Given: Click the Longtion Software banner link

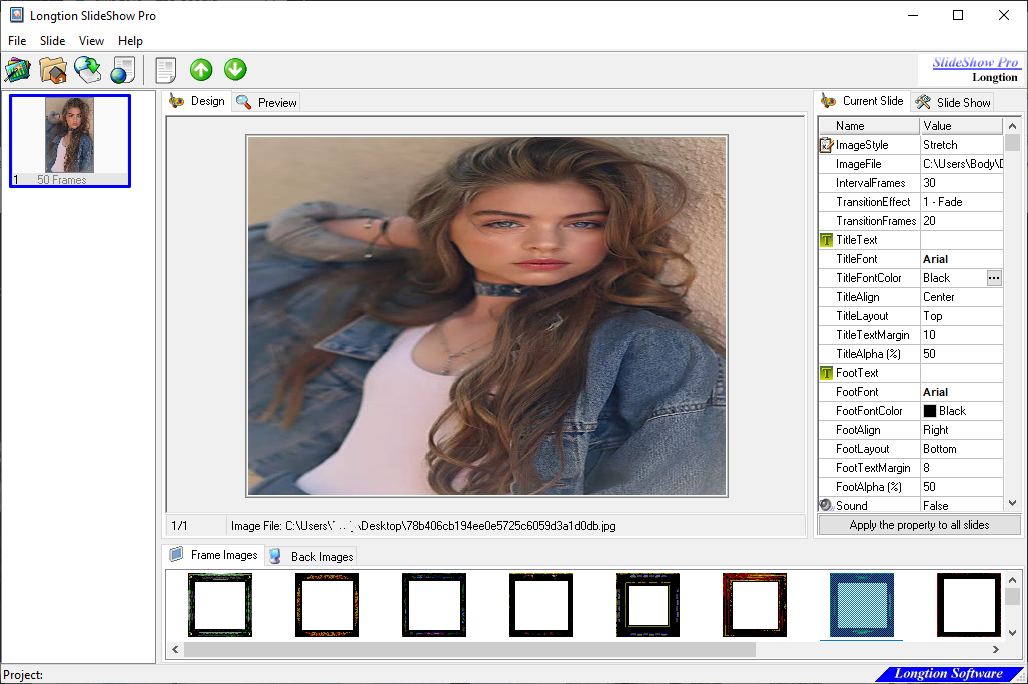Looking at the screenshot, I should 949,674.
